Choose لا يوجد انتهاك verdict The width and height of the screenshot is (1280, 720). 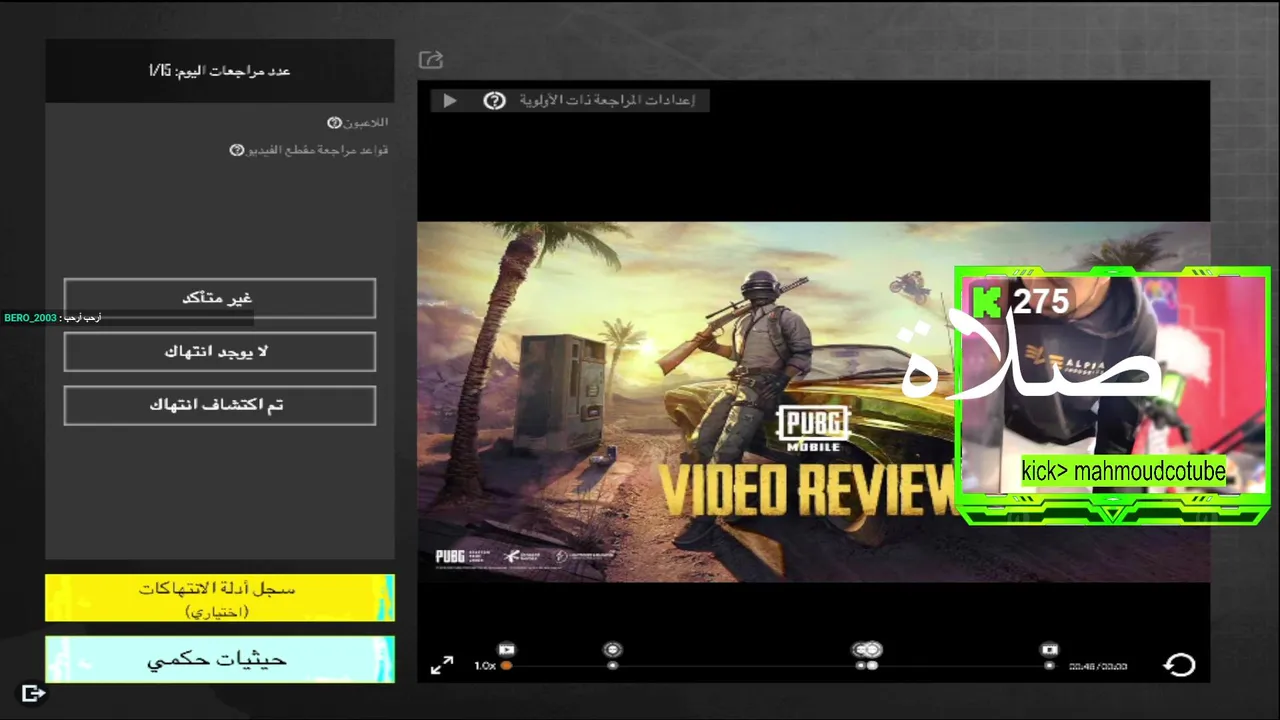219,351
